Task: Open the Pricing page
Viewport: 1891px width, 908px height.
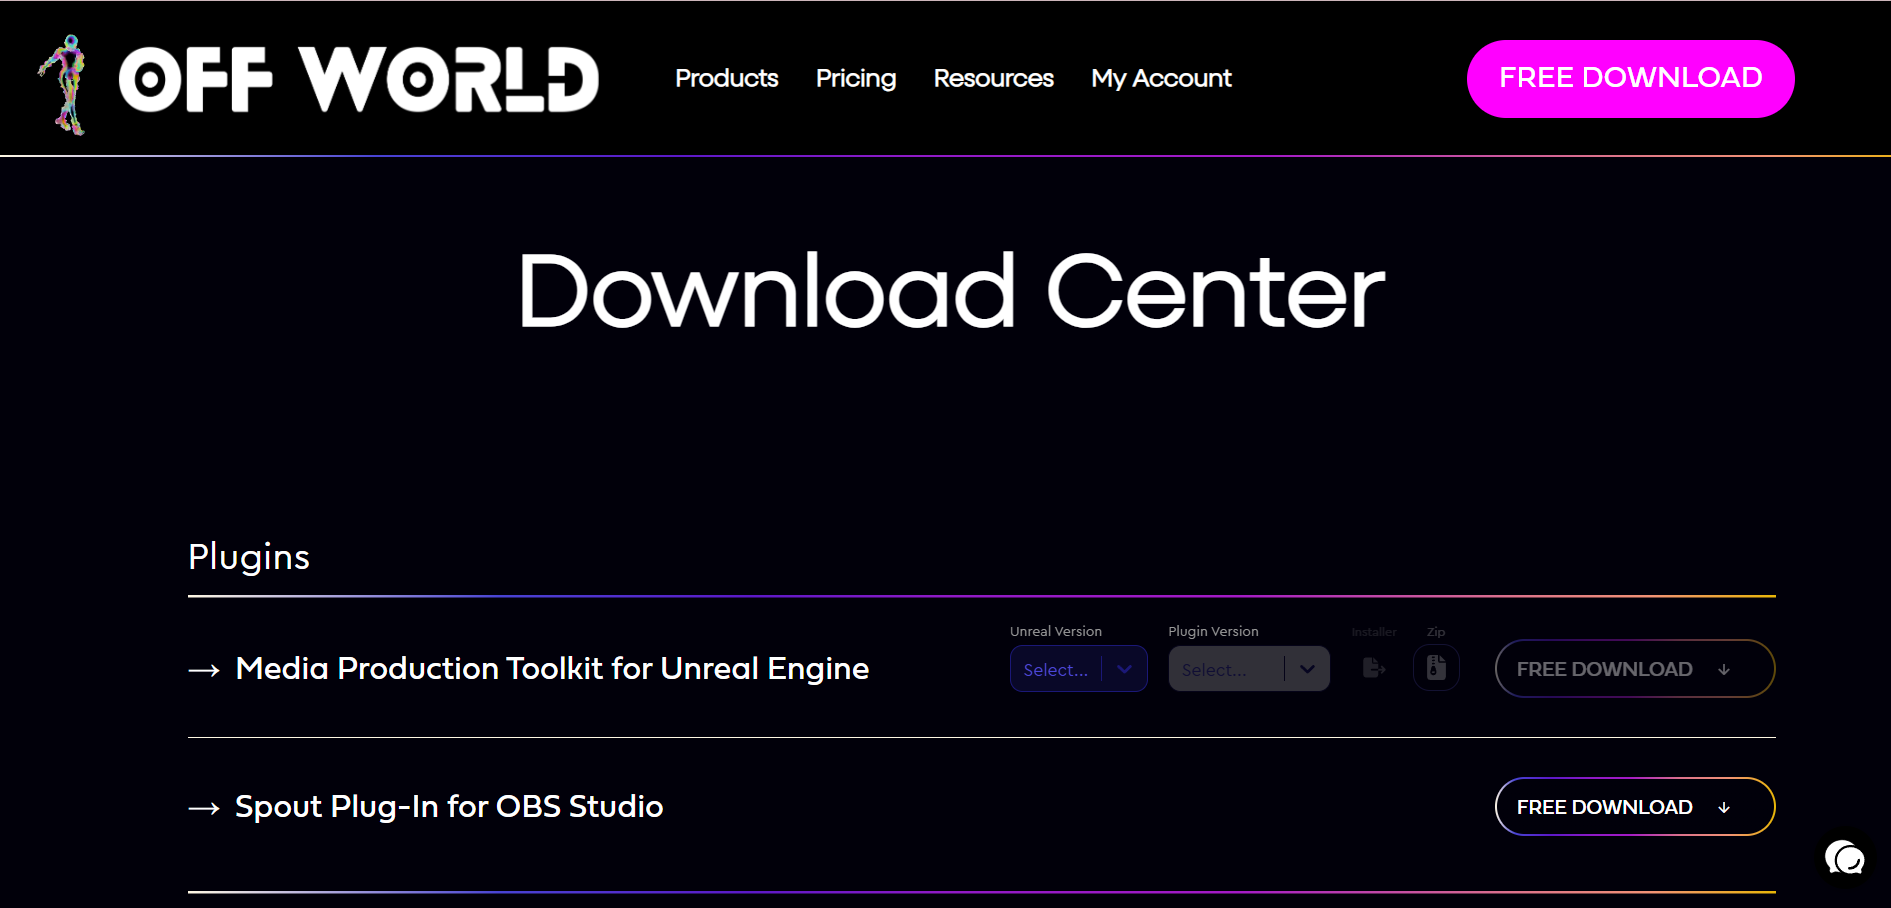Action: [856, 78]
